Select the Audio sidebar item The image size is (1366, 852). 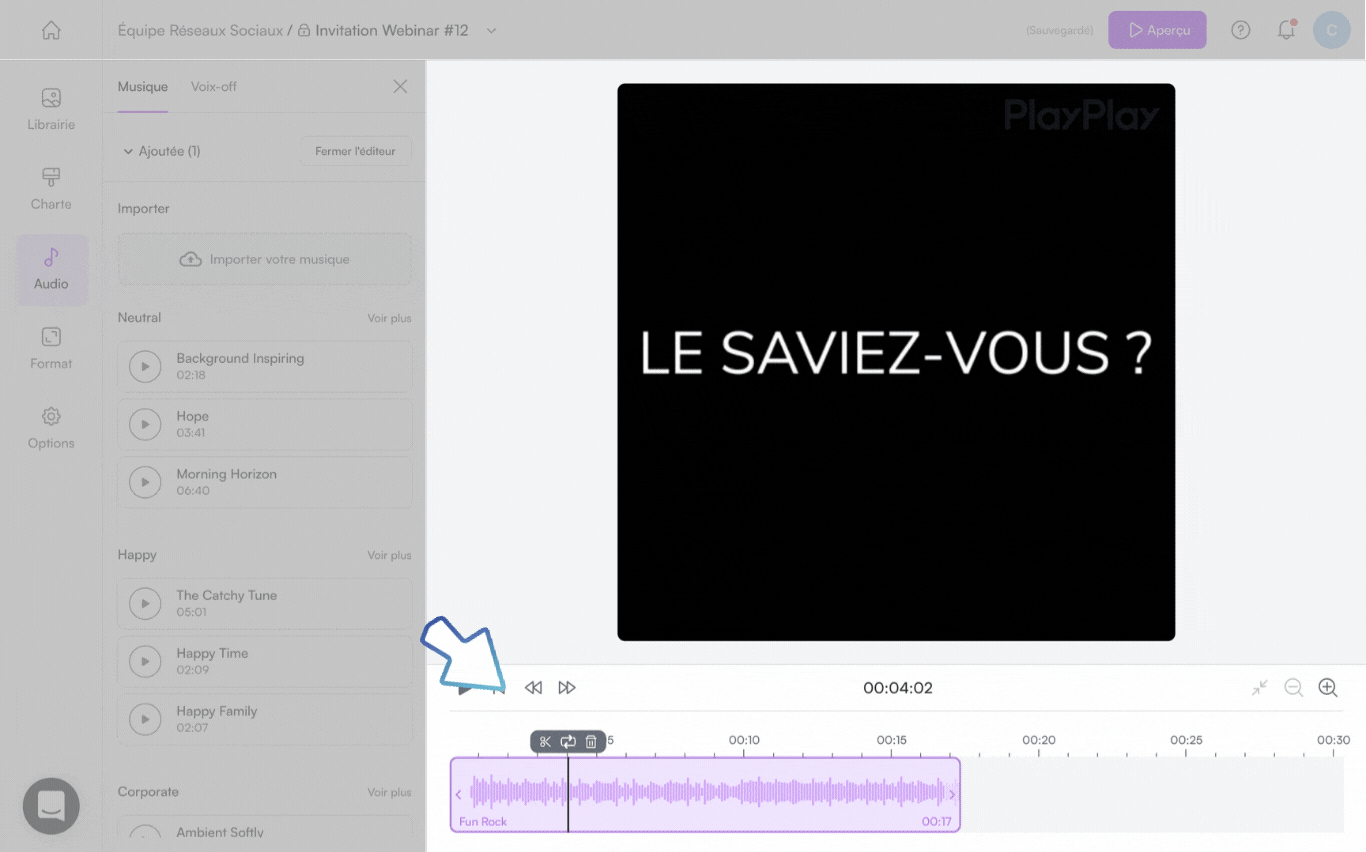click(x=51, y=270)
